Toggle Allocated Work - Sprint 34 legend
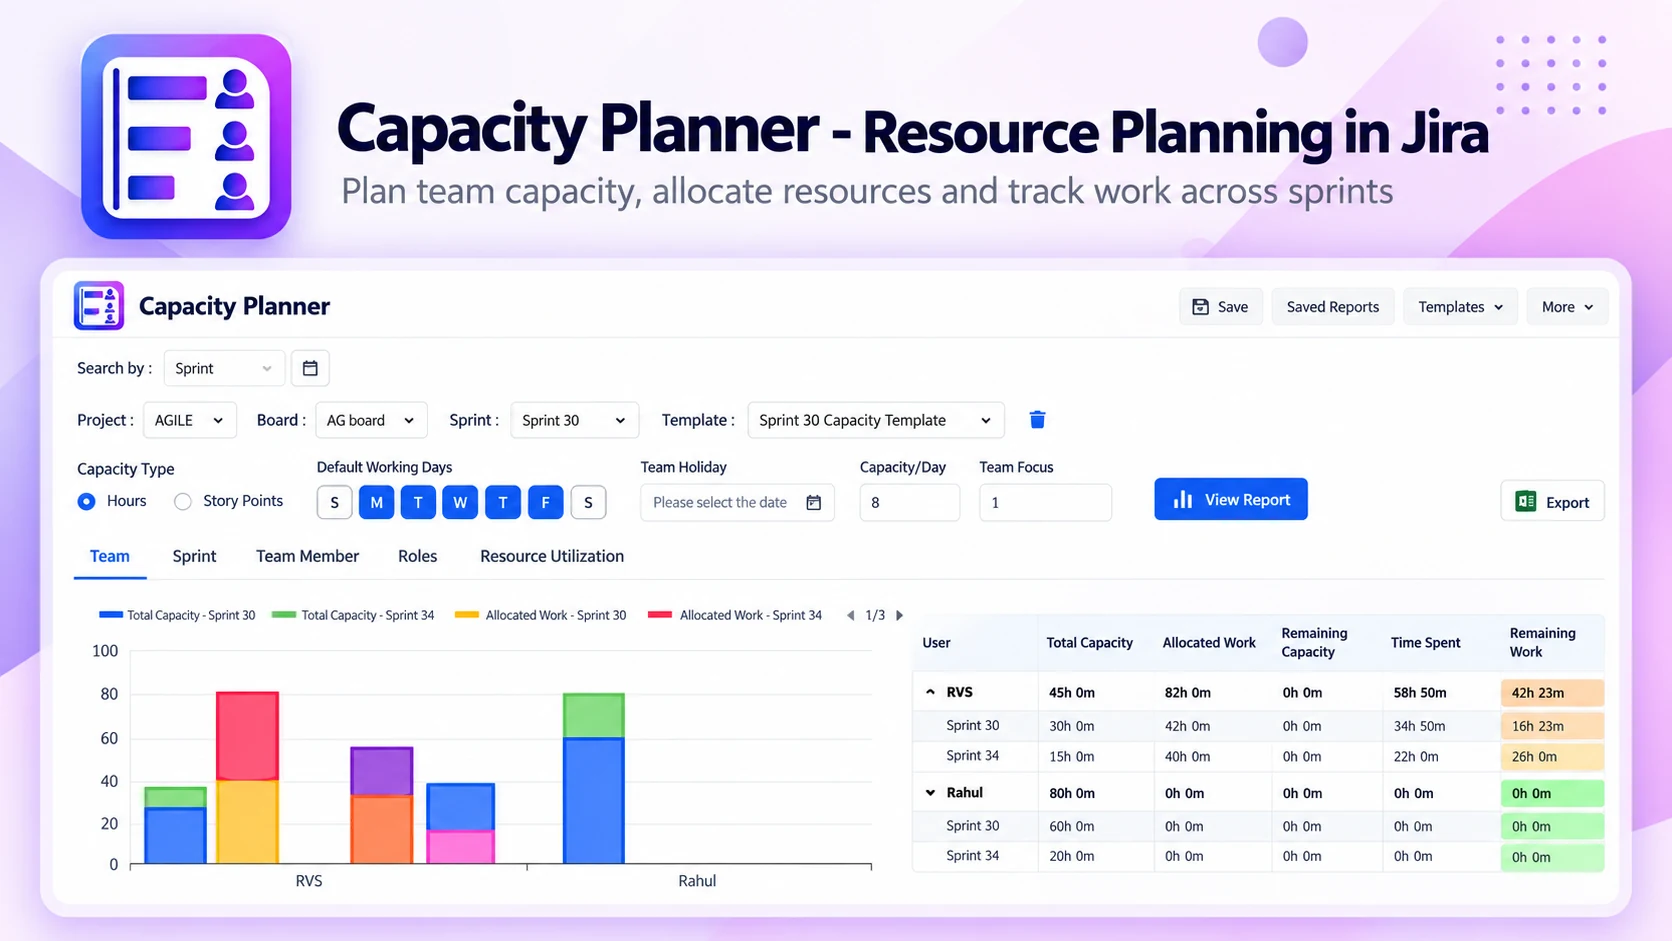This screenshot has height=941, width=1672. coord(735,615)
